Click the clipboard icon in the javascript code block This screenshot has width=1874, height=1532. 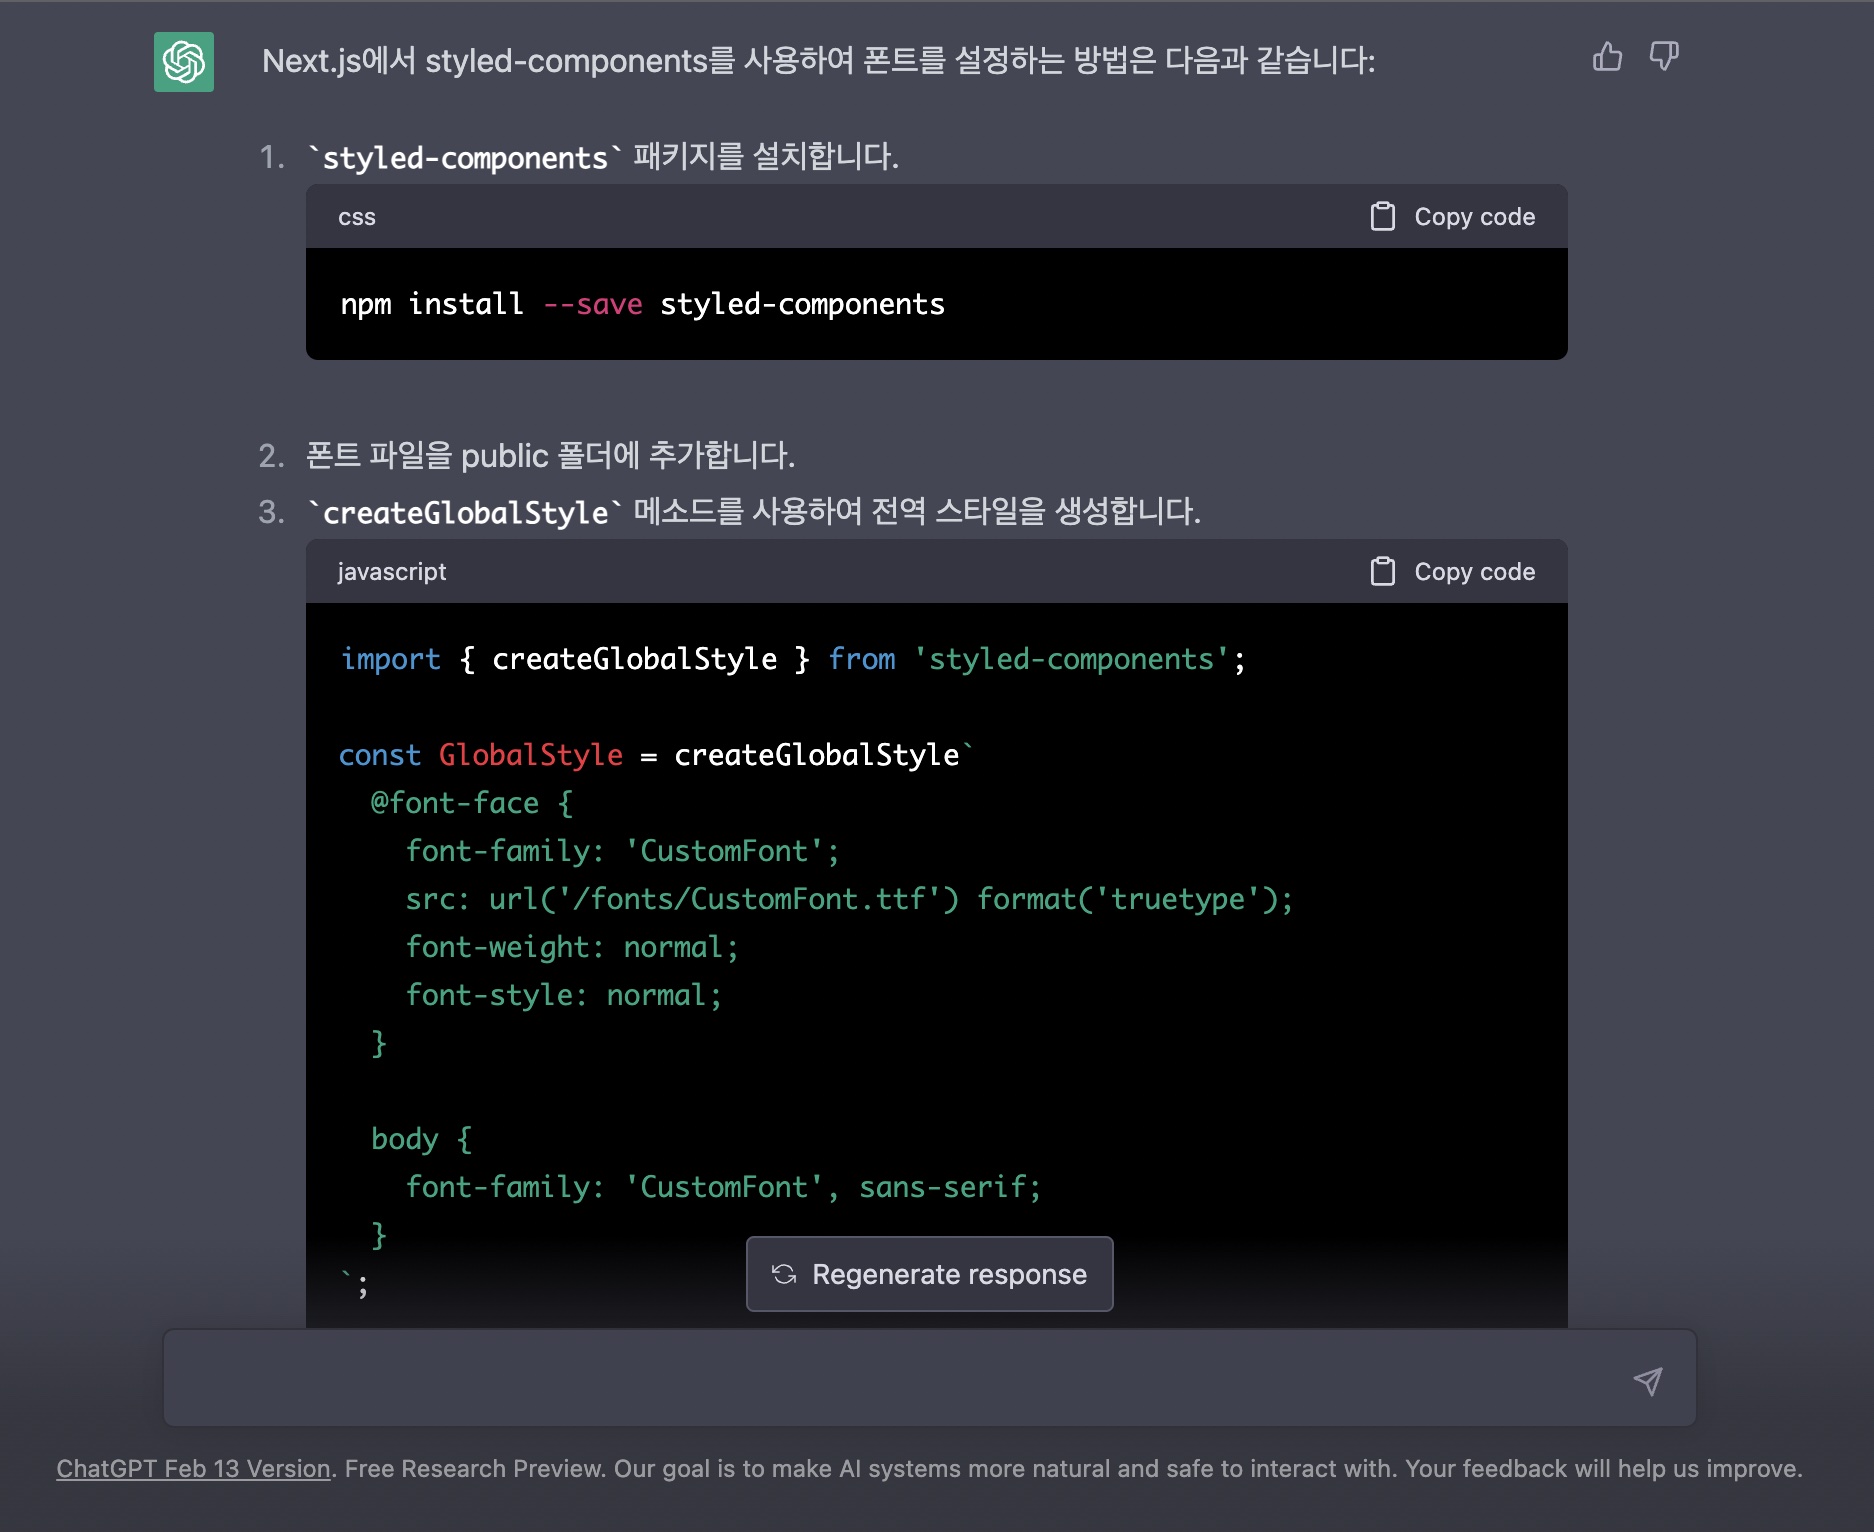coord(1382,571)
